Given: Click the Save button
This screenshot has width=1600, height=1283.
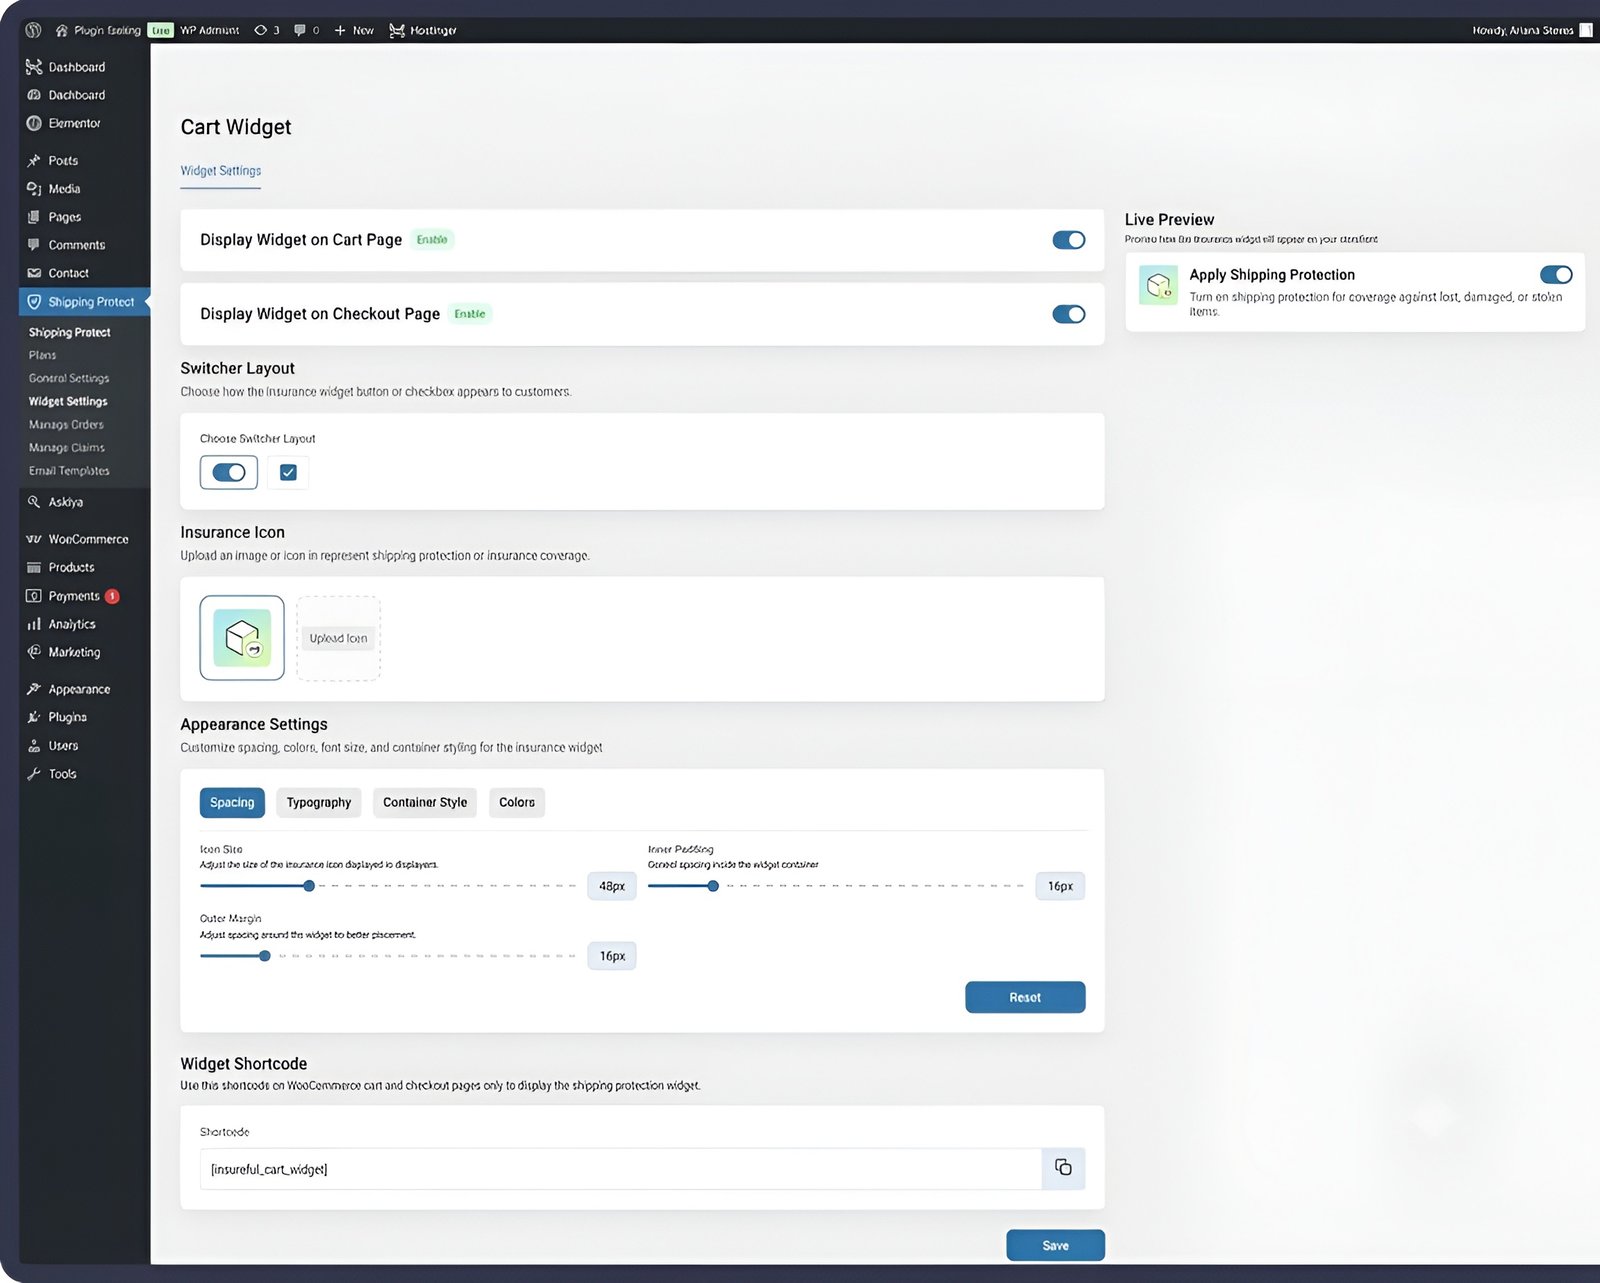Looking at the screenshot, I should [x=1055, y=1245].
